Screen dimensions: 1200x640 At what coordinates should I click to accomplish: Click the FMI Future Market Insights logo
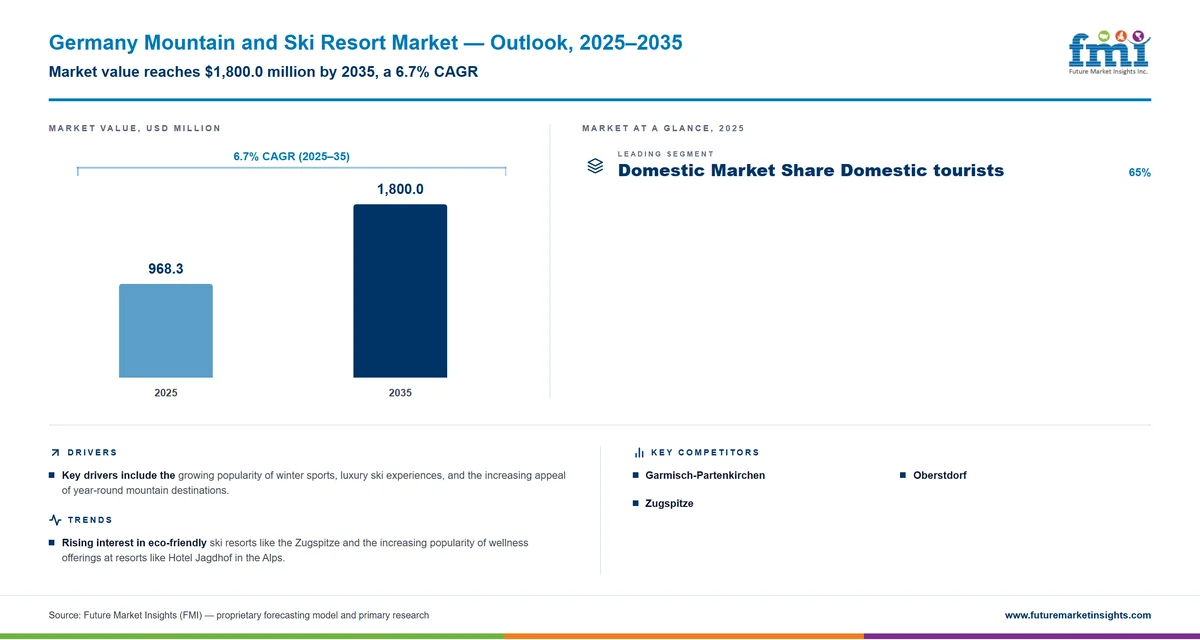click(1109, 51)
